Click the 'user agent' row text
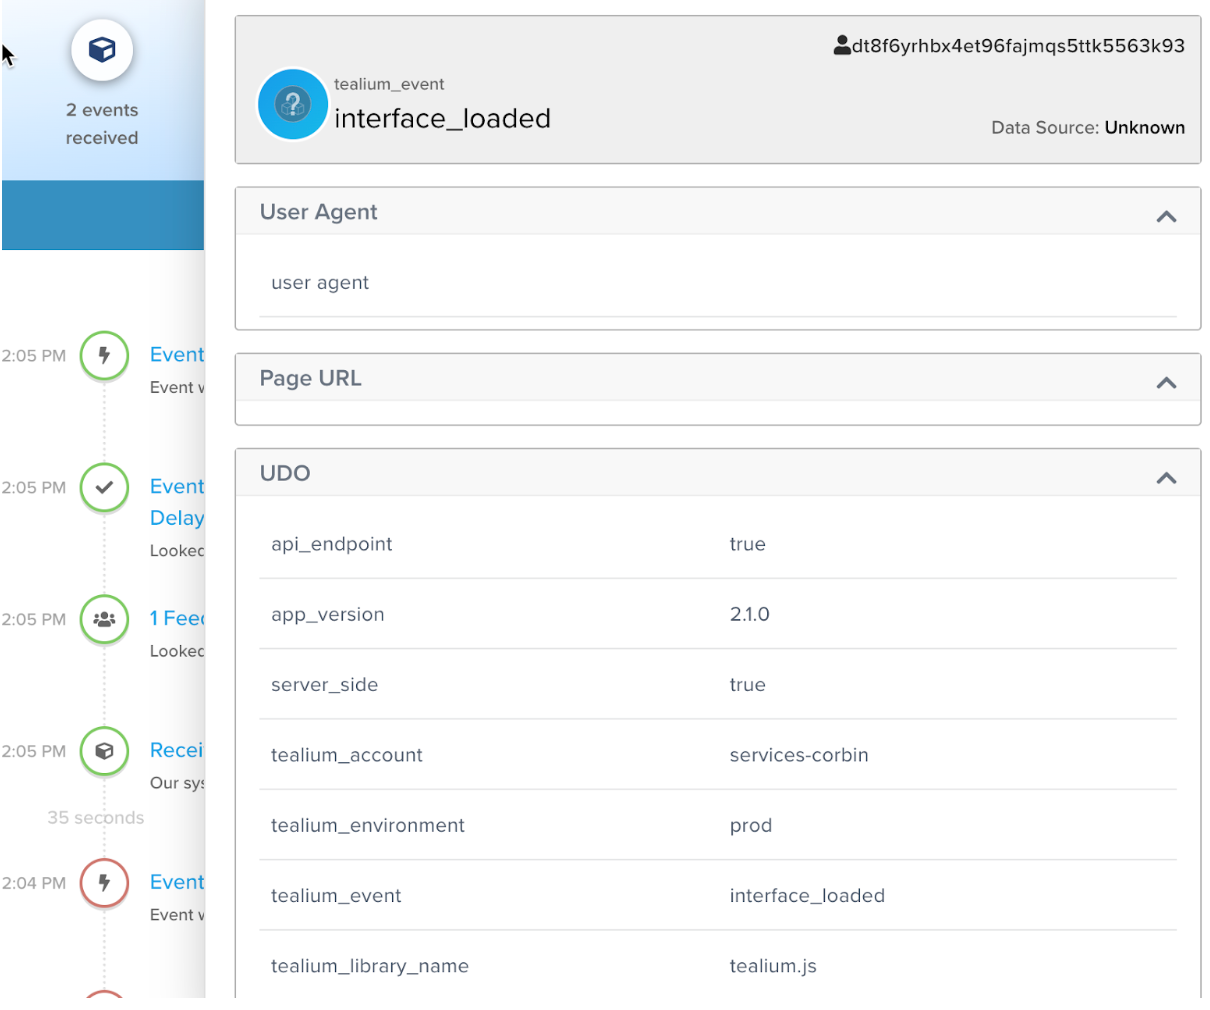Image resolution: width=1210 pixels, height=1010 pixels. click(320, 283)
